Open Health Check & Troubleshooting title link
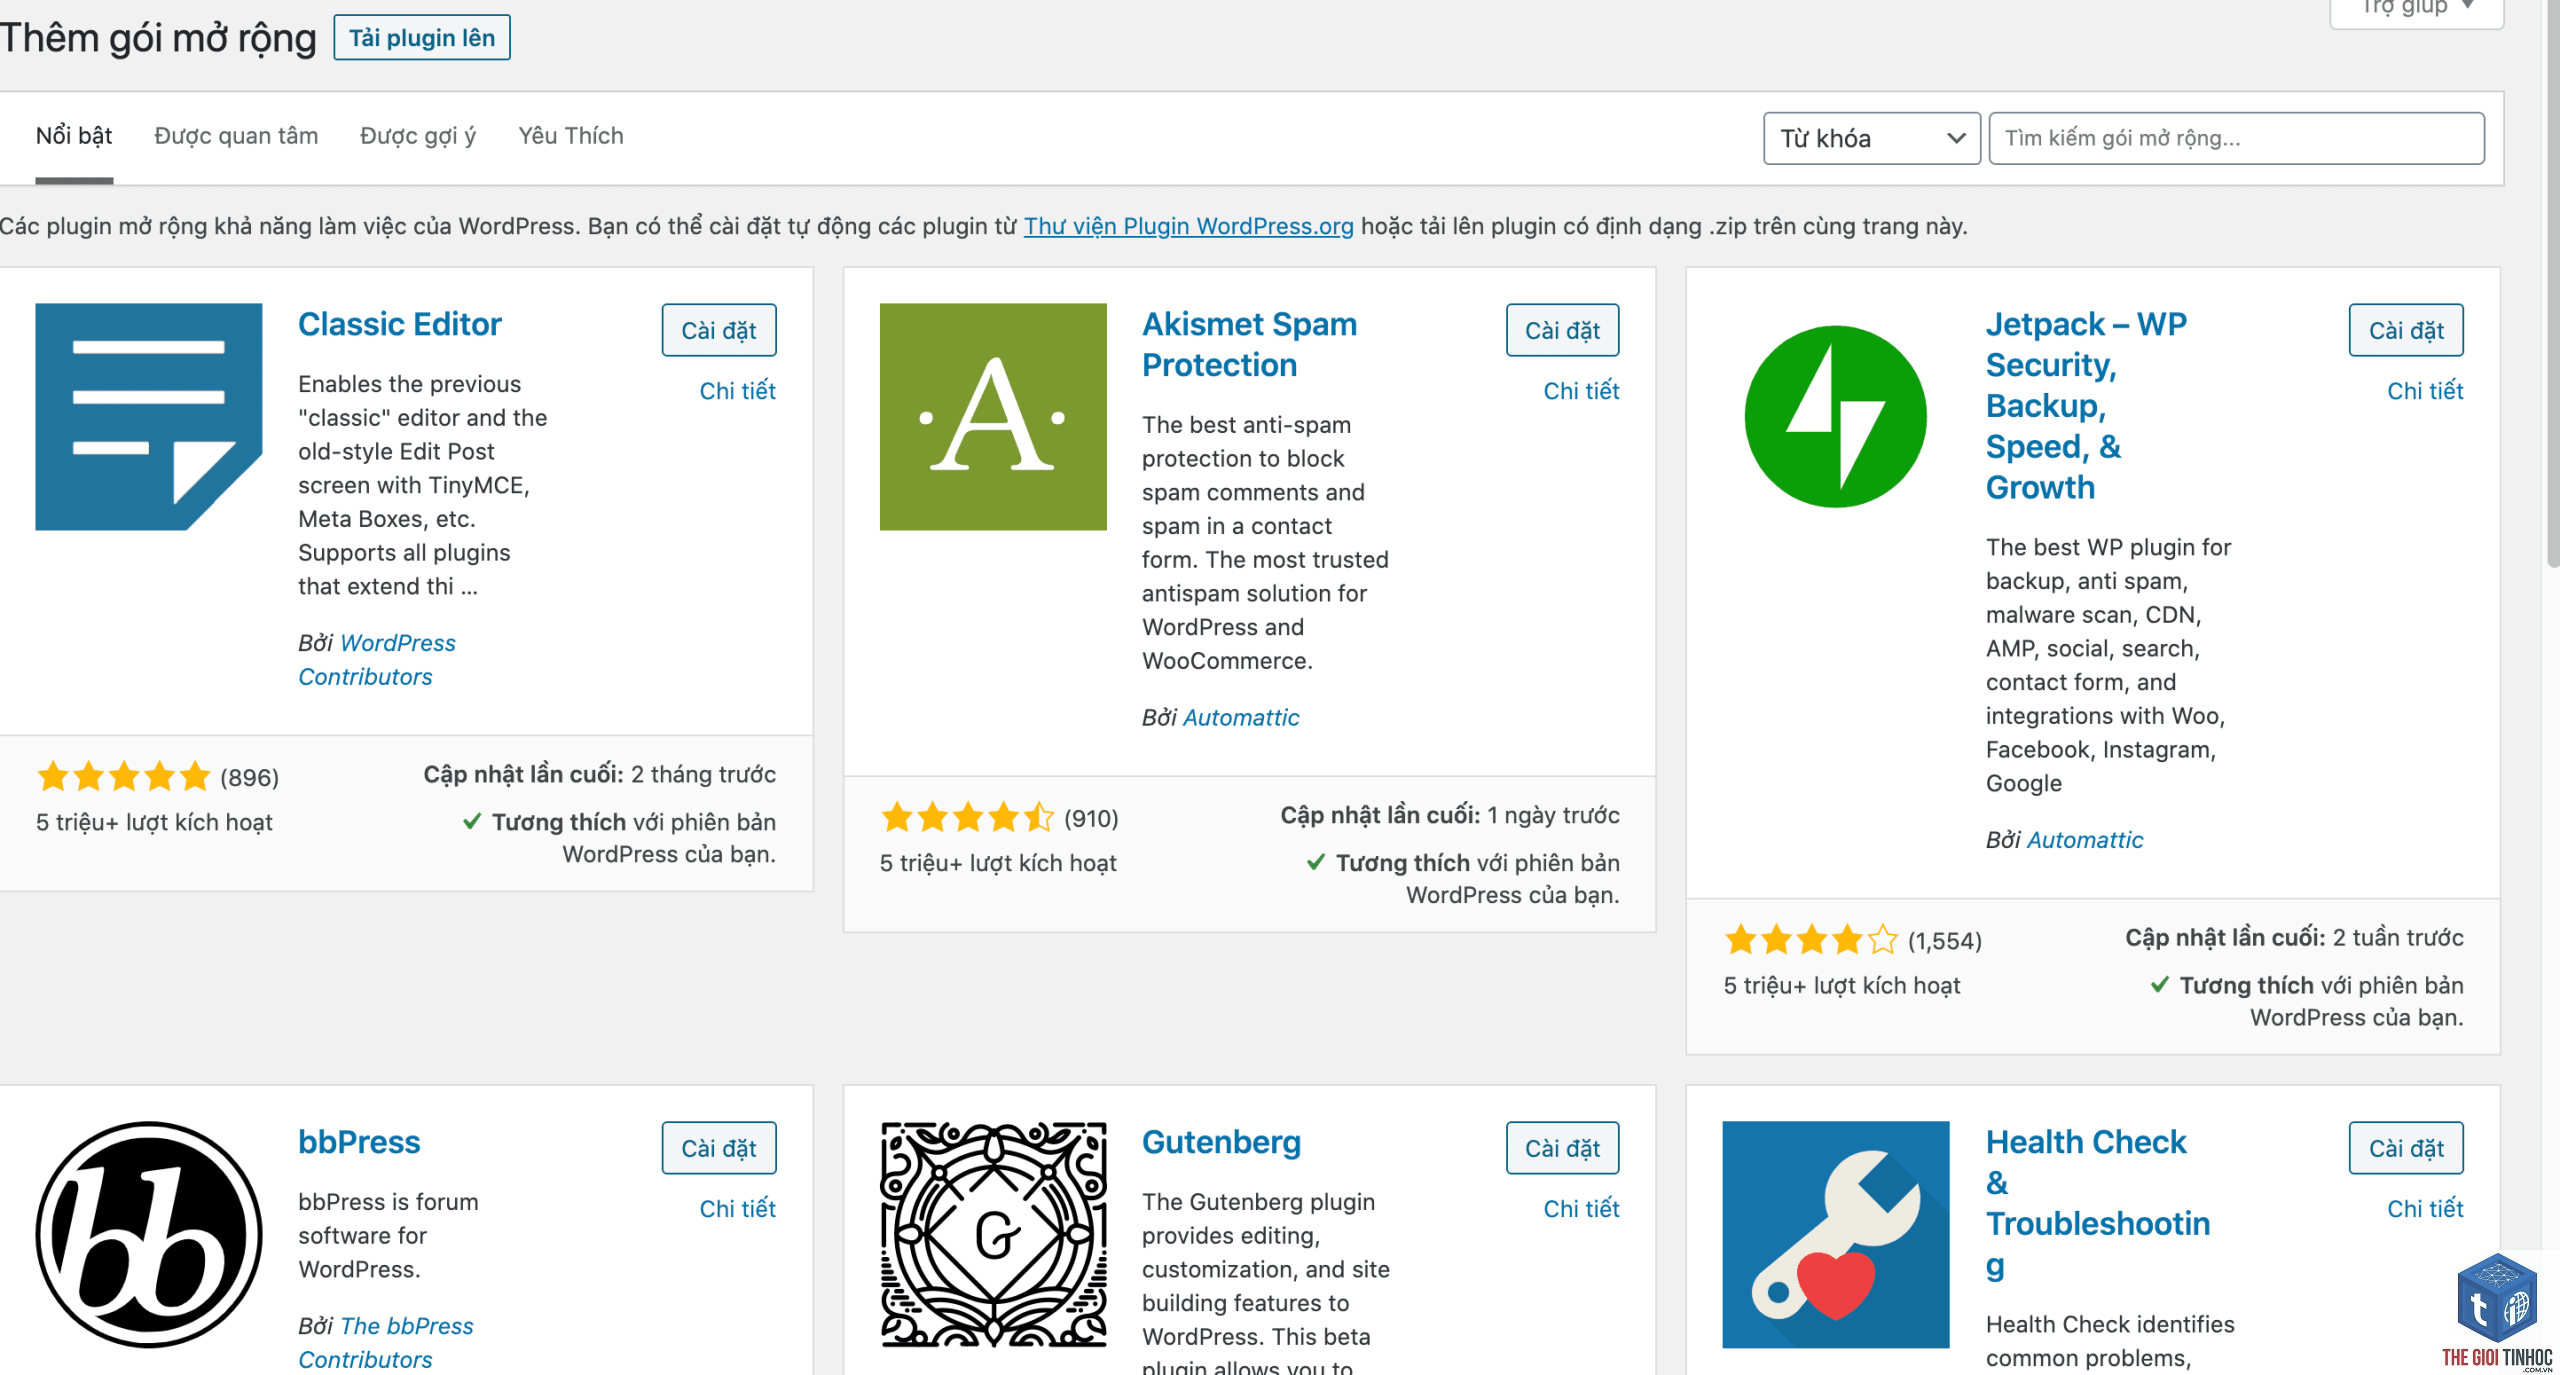This screenshot has width=2560, height=1375. click(x=2098, y=1203)
